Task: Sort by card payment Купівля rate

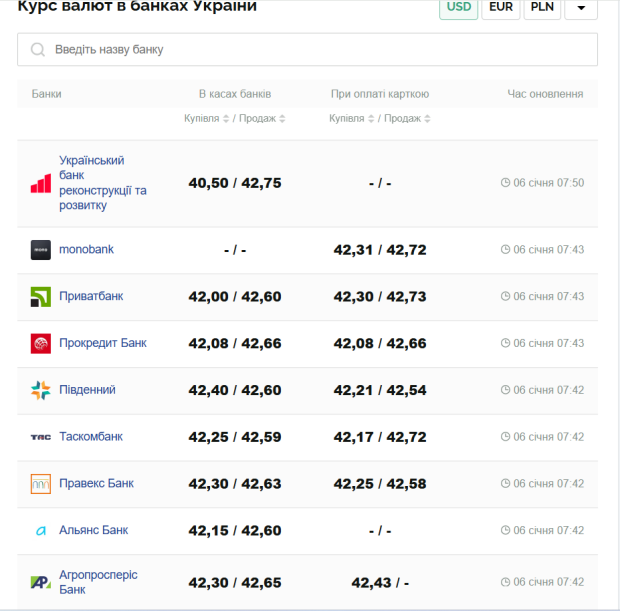Action: tap(352, 119)
